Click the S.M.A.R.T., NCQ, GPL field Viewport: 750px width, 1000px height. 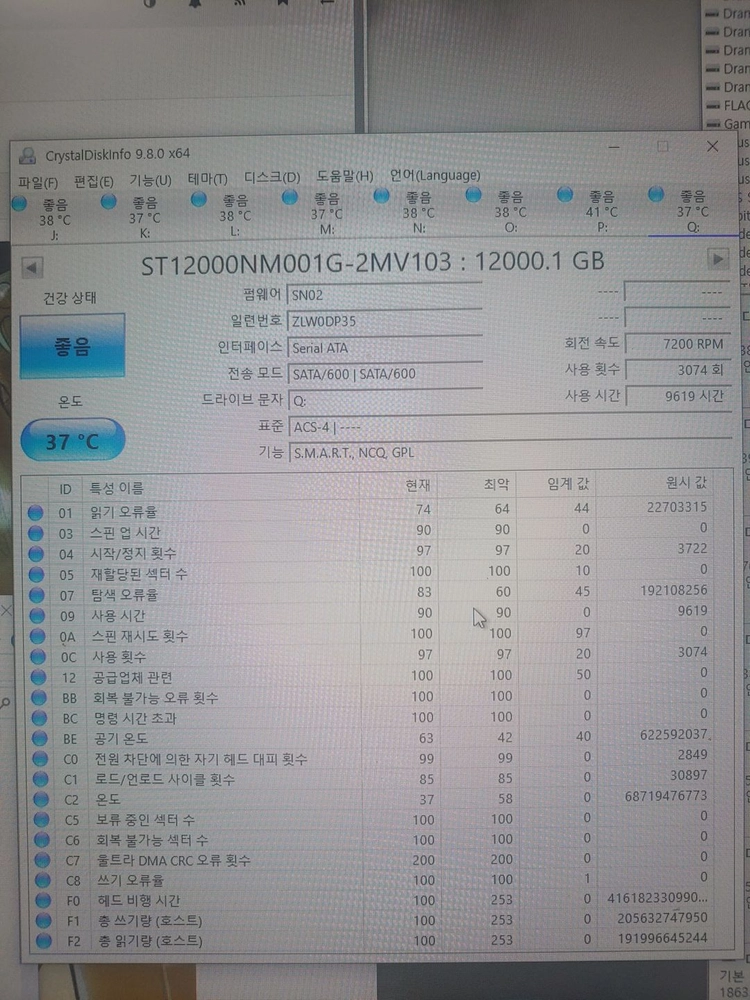click(510, 452)
